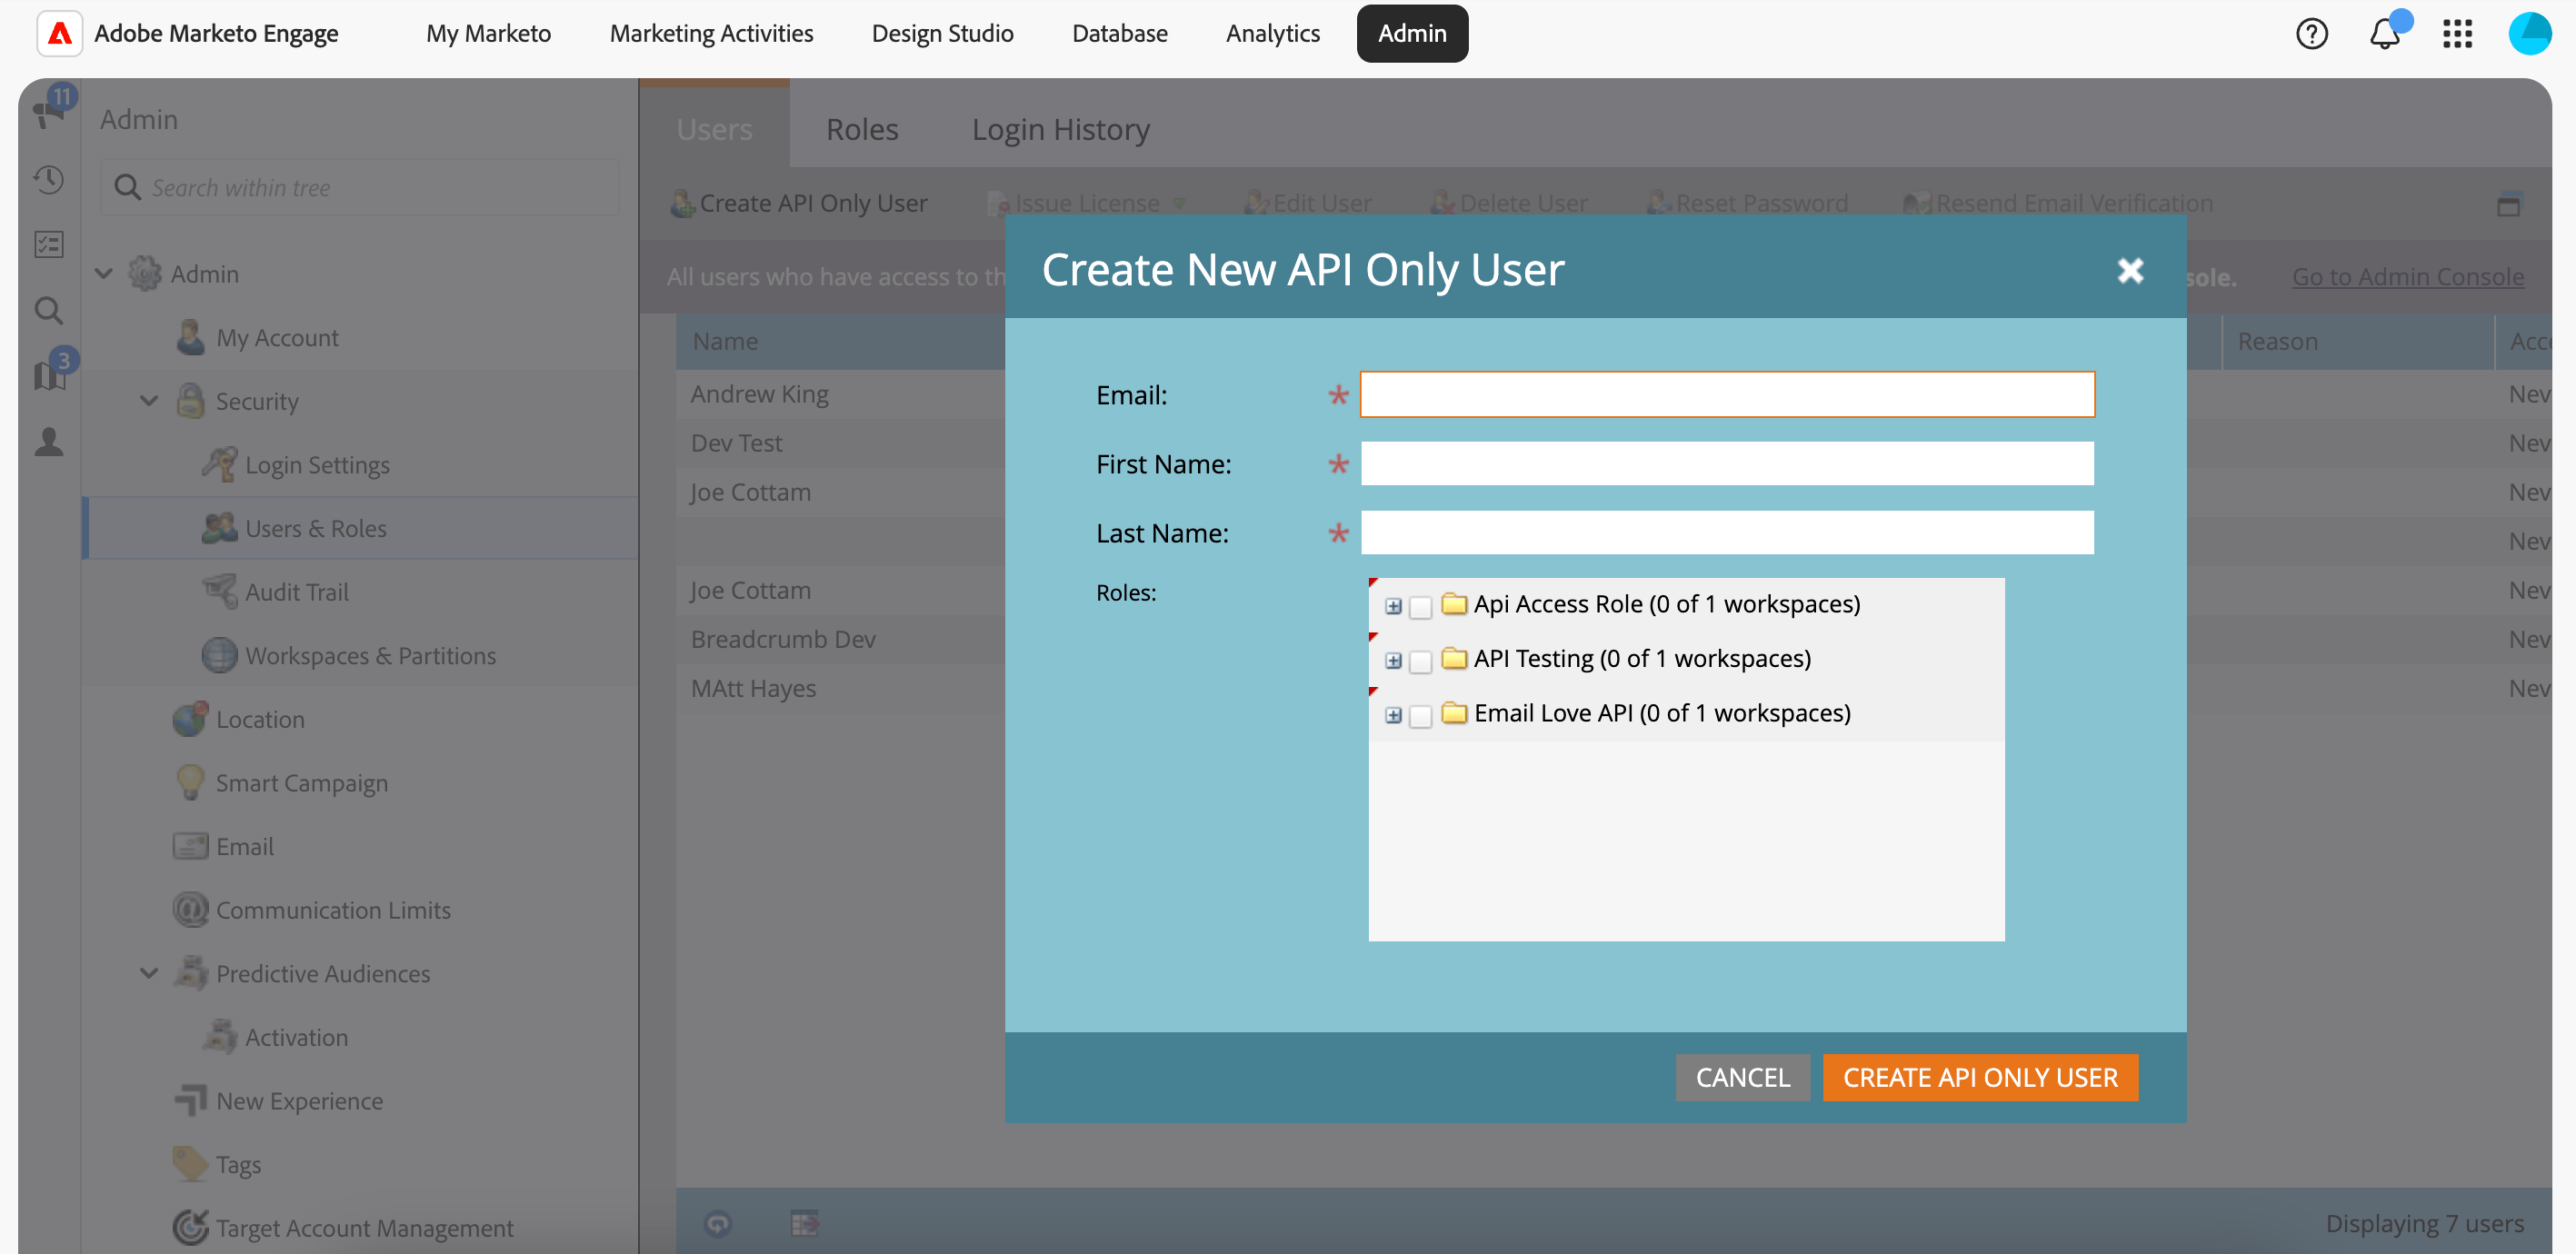Screen dimensions: 2576x1254
Task: Focus the Last Name input field
Action: [x=1727, y=533]
